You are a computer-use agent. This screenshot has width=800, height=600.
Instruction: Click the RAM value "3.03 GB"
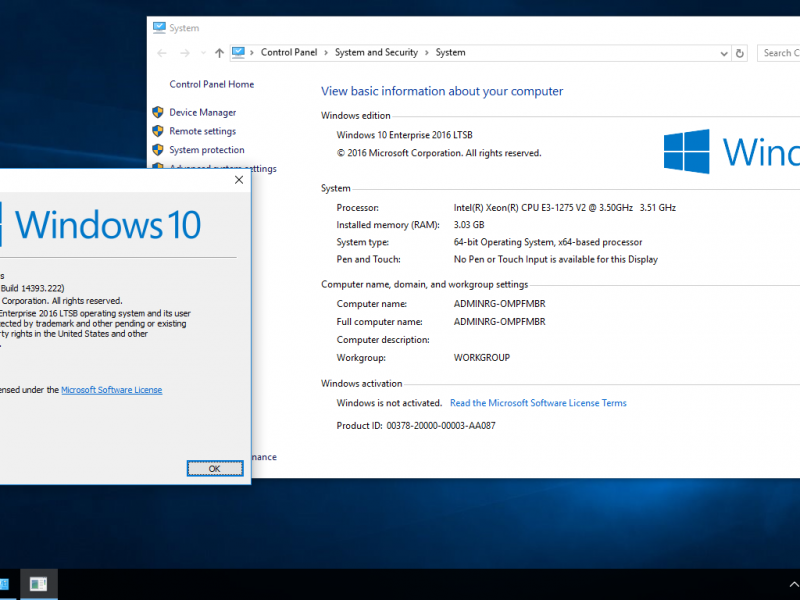click(x=469, y=224)
